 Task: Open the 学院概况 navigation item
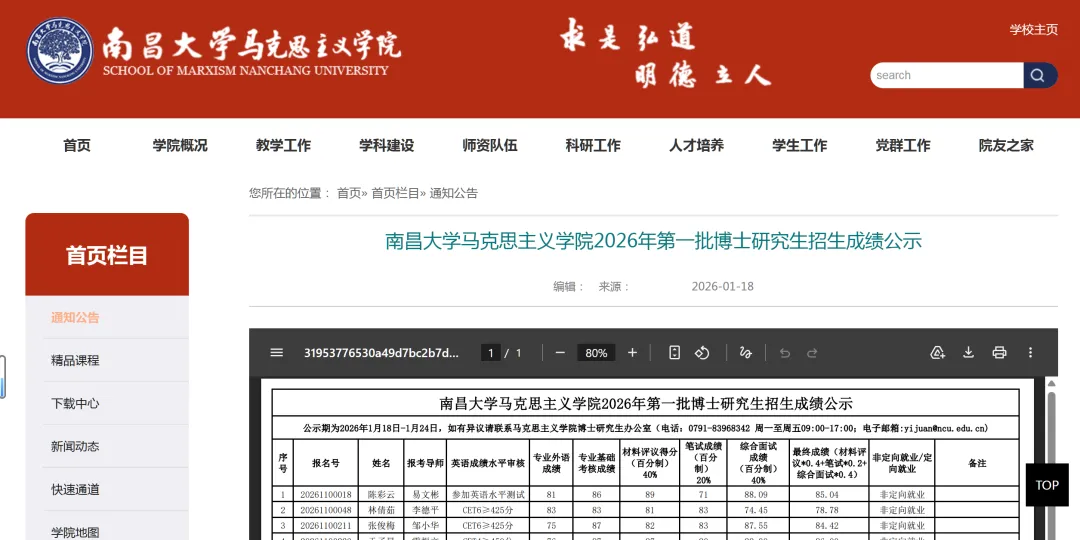[x=180, y=145]
